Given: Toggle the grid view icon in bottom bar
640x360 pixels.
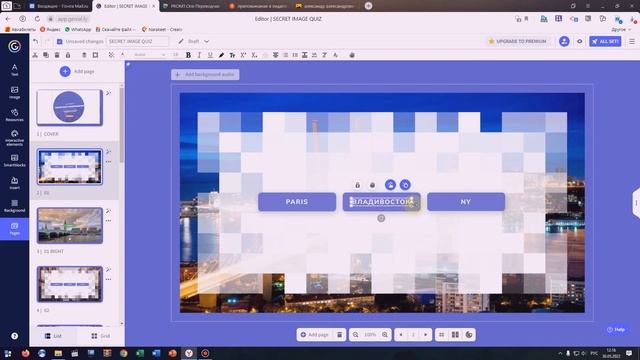Looking at the screenshot, I should pyautogui.click(x=441, y=335).
